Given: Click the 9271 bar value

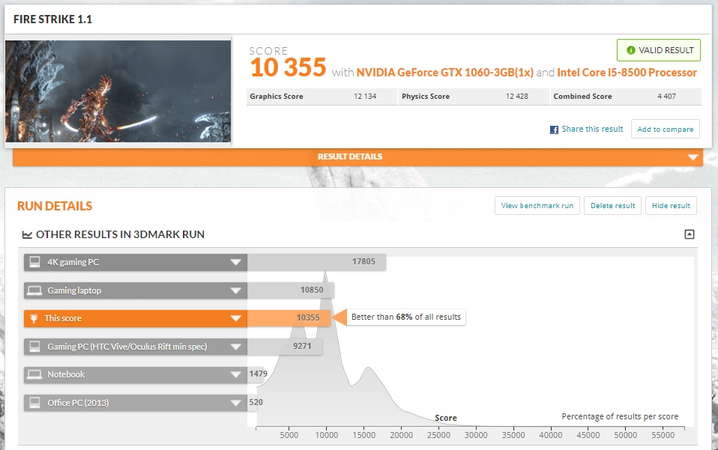Looking at the screenshot, I should tap(302, 346).
